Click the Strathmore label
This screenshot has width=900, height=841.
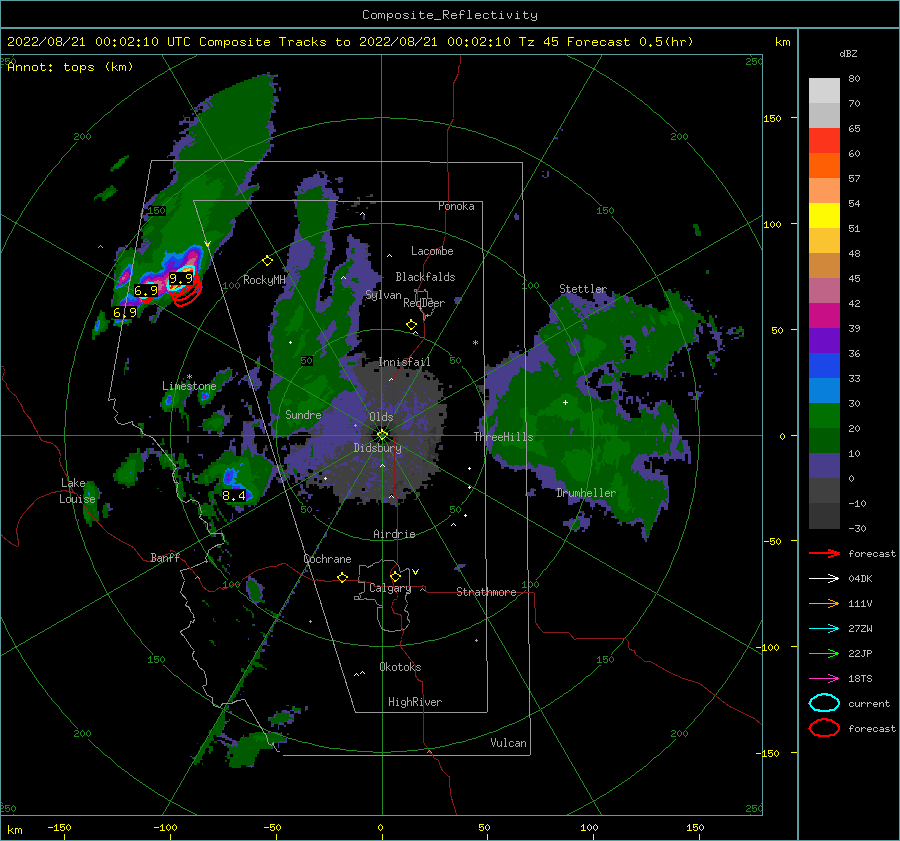click(x=486, y=592)
